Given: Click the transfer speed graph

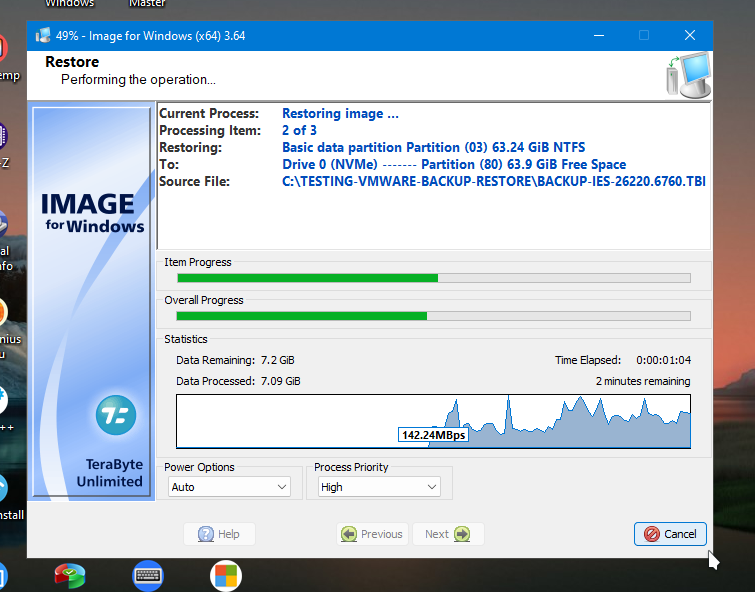Looking at the screenshot, I should [x=433, y=421].
